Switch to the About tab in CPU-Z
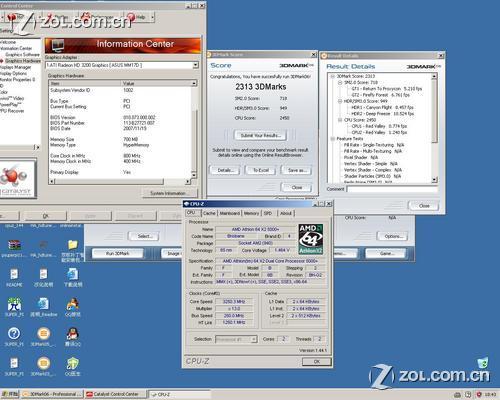Image resolution: width=500 pixels, height=400 pixels. click(x=286, y=213)
